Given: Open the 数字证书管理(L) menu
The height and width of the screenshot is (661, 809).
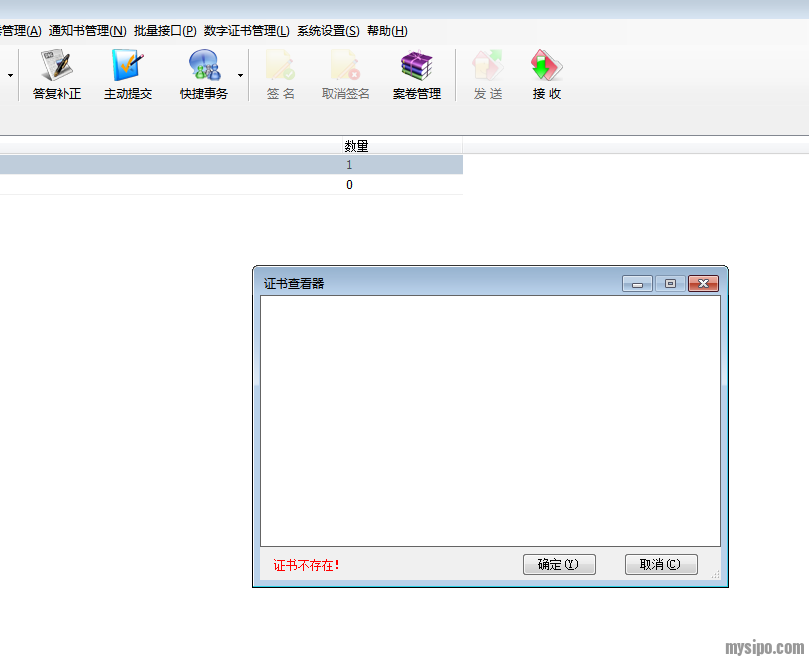Looking at the screenshot, I should coord(247,31).
